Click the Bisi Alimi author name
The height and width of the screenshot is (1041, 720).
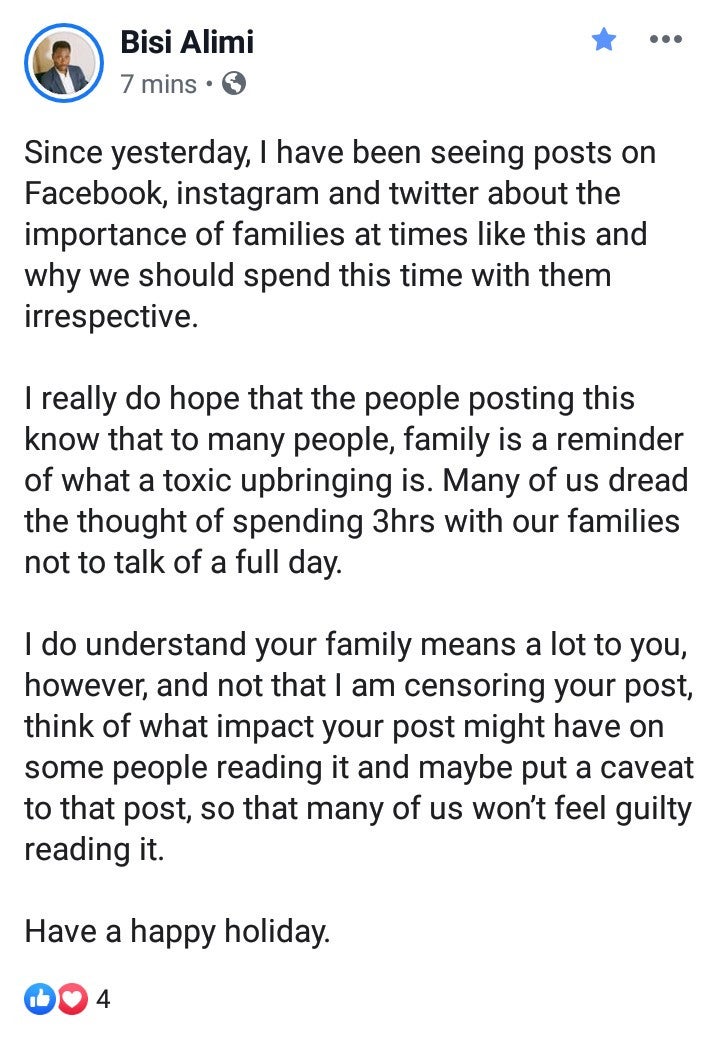(x=187, y=42)
